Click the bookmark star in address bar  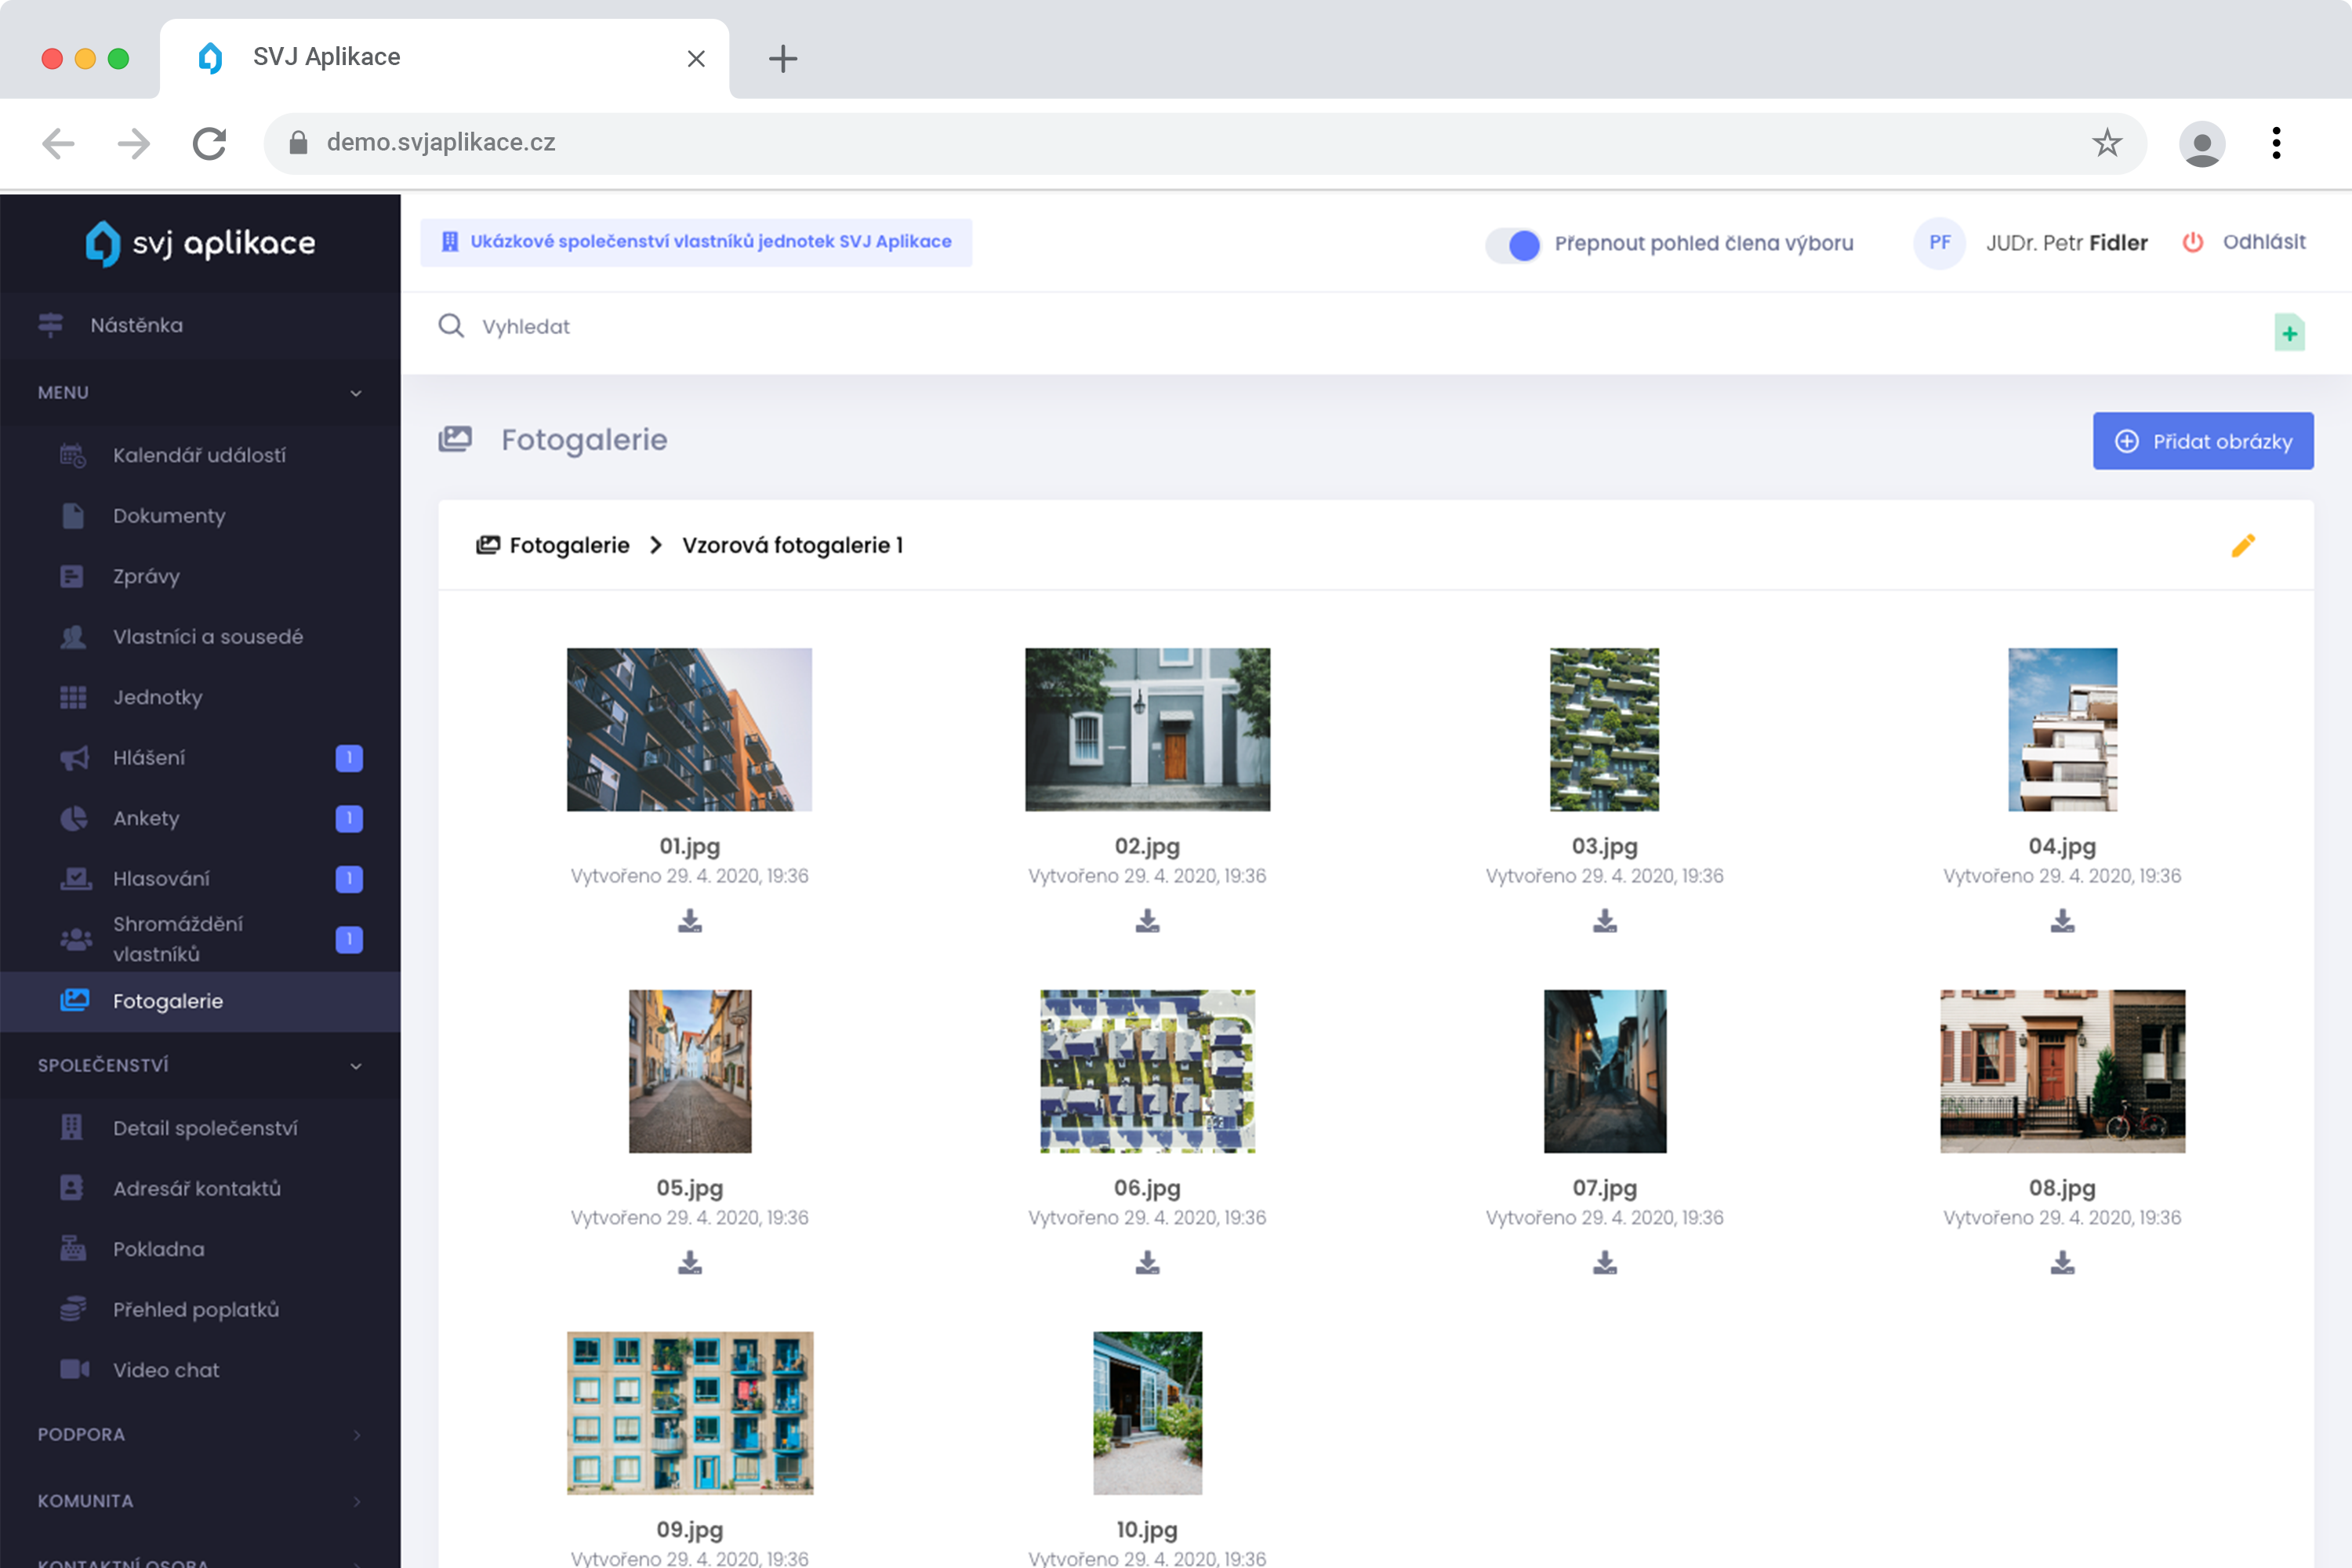click(x=2106, y=143)
